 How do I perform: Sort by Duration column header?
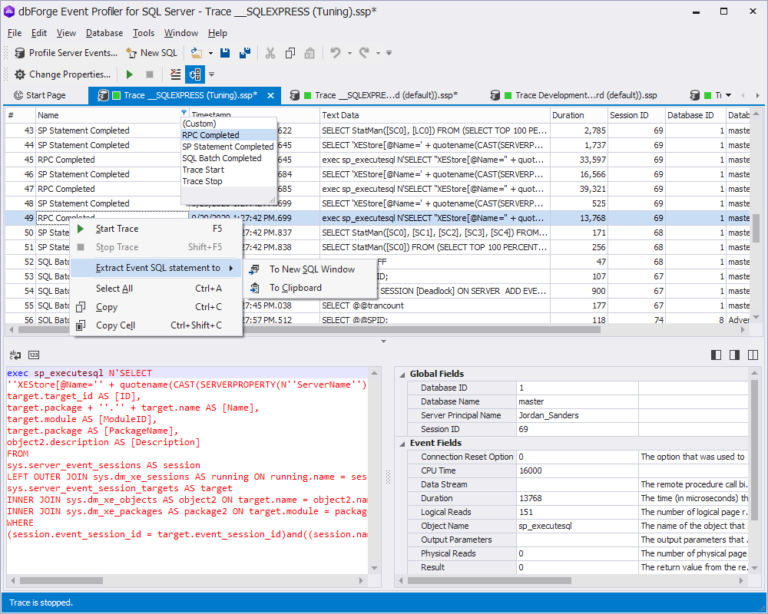coord(578,115)
